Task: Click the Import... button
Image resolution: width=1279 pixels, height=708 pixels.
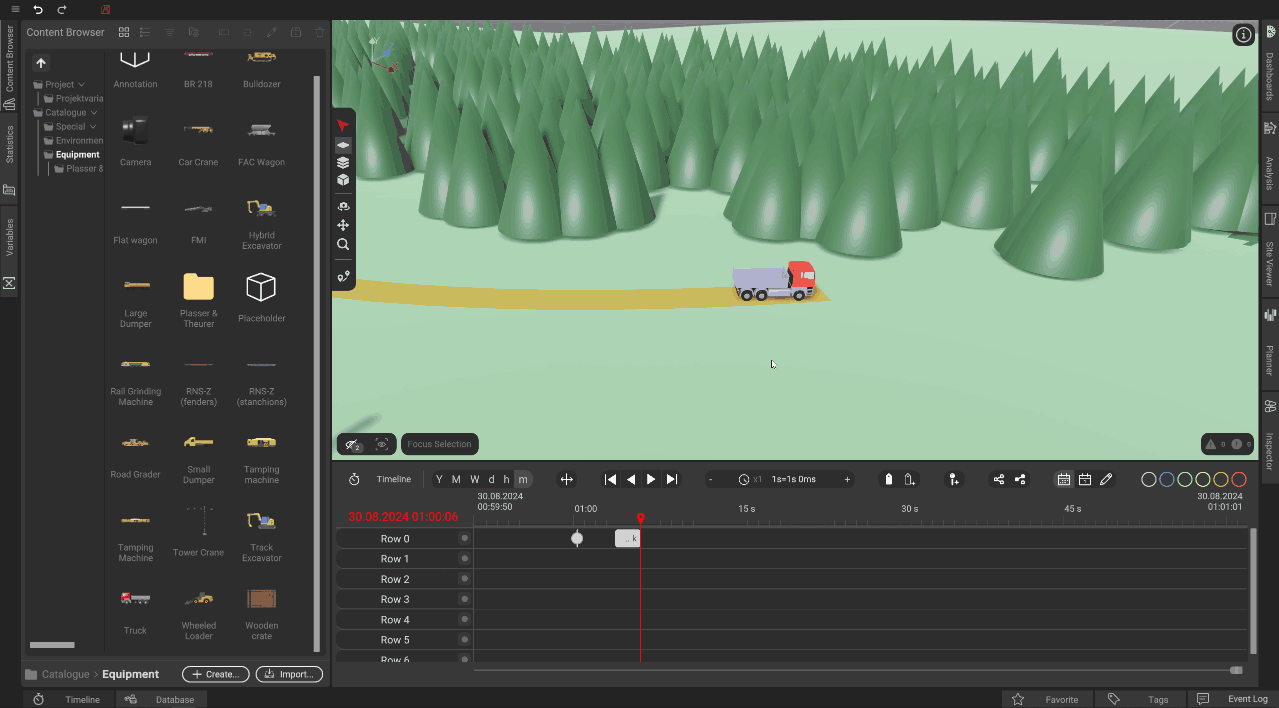Action: pyautogui.click(x=289, y=674)
